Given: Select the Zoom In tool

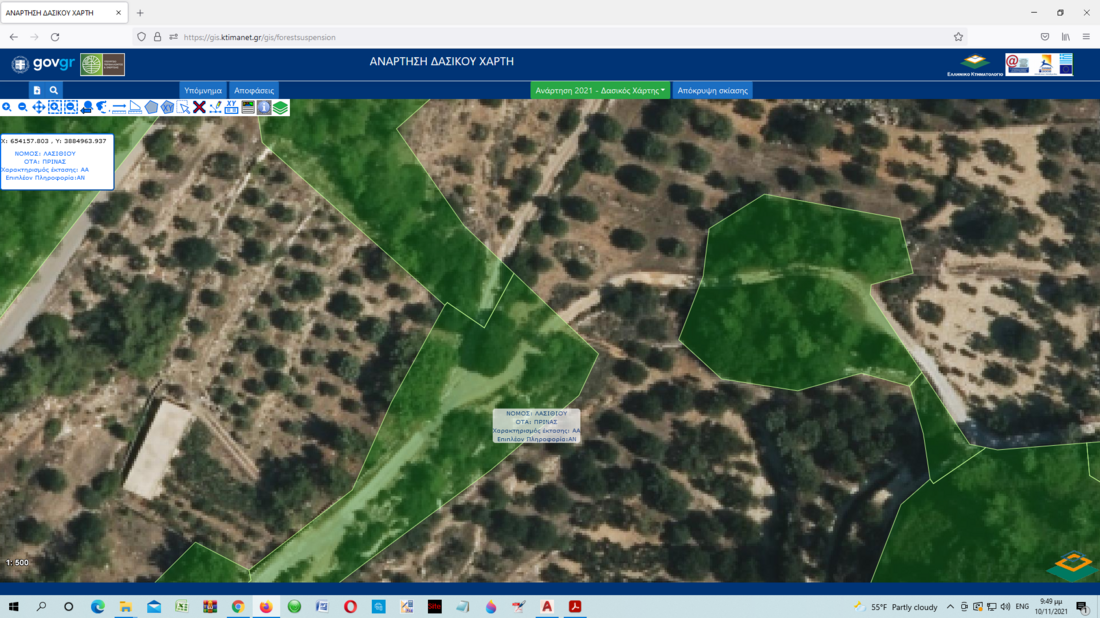Looking at the screenshot, I should click(x=7, y=107).
